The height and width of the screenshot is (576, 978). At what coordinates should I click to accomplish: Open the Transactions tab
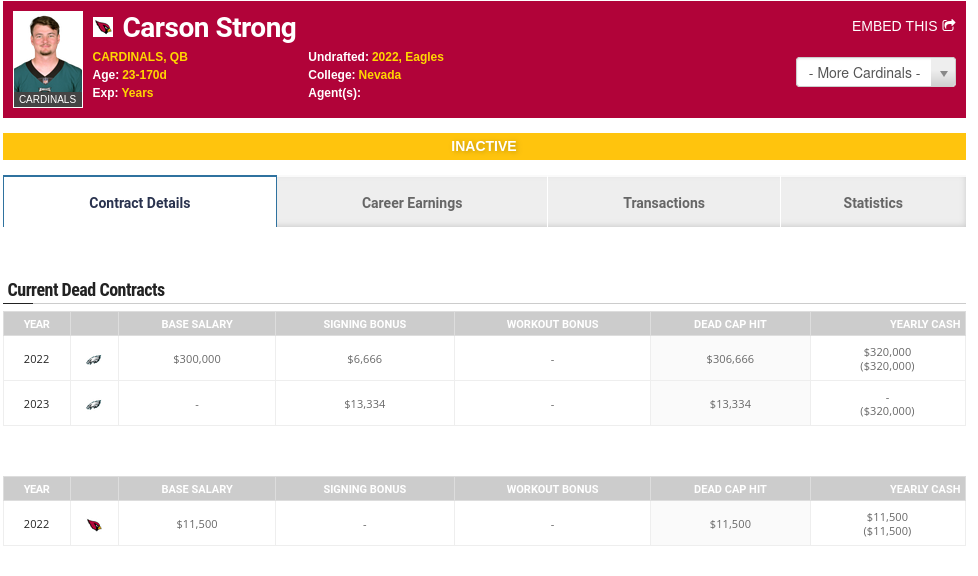pyautogui.click(x=664, y=203)
